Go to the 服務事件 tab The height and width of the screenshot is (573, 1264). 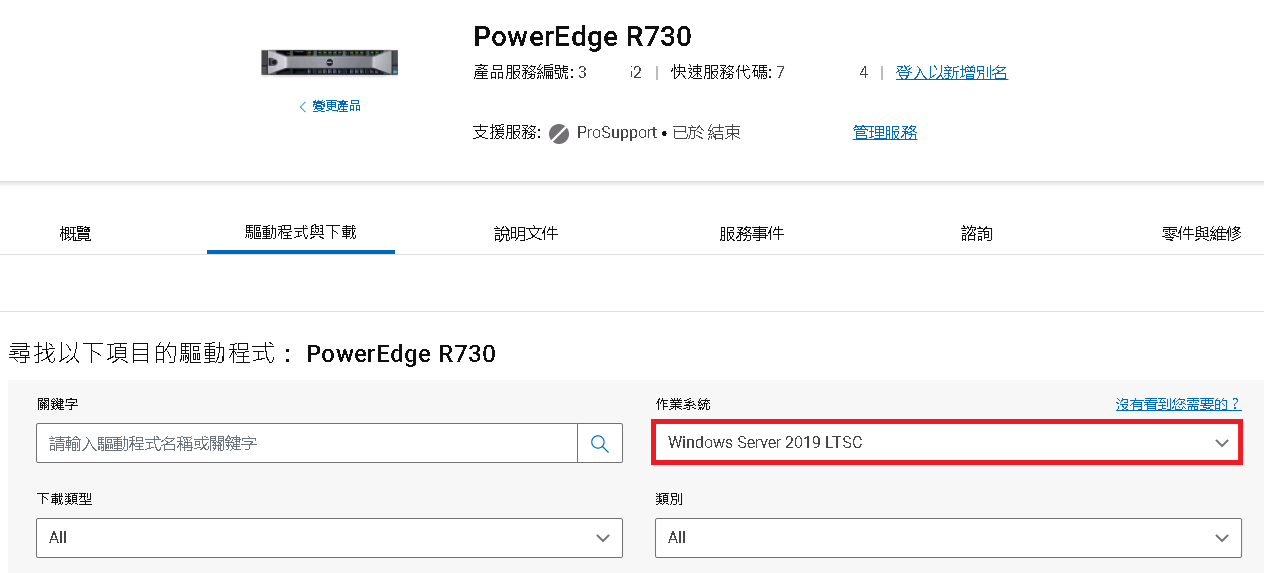[x=751, y=233]
